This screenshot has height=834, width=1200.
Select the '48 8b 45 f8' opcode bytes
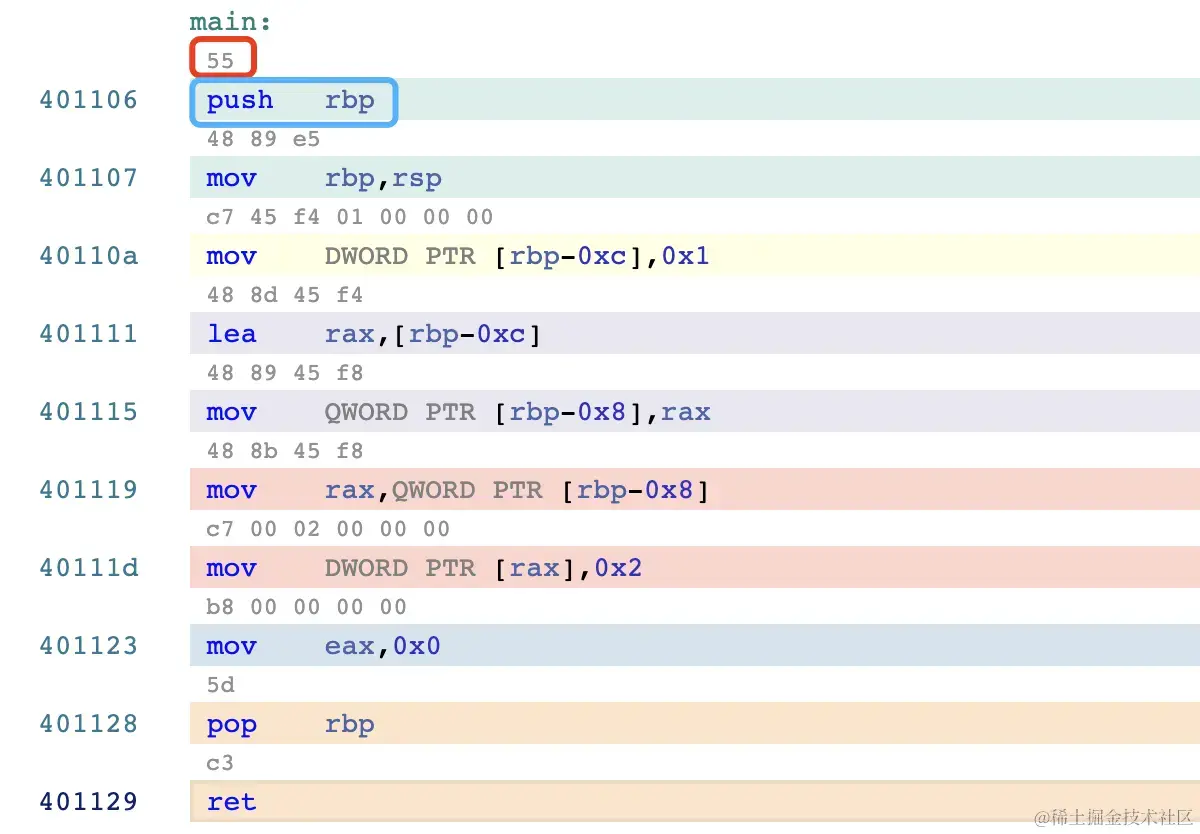pos(285,451)
